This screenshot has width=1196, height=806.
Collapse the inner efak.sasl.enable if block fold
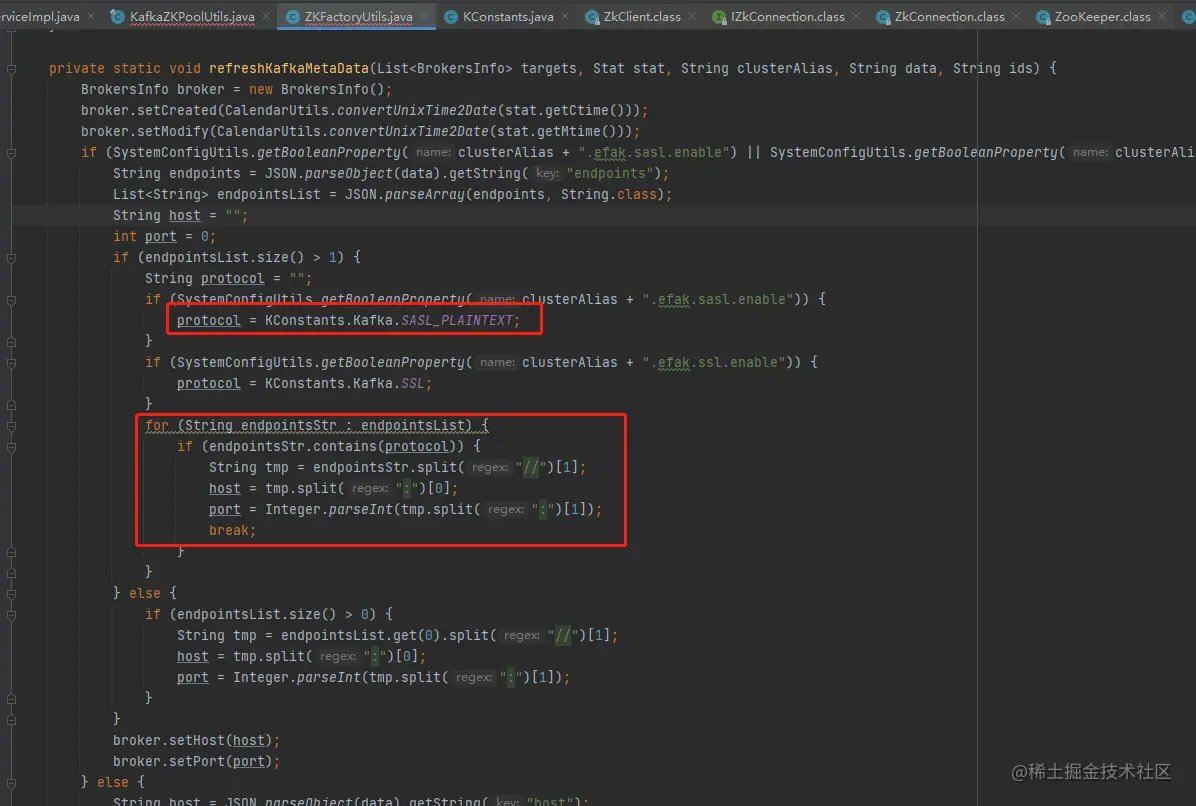11,300
